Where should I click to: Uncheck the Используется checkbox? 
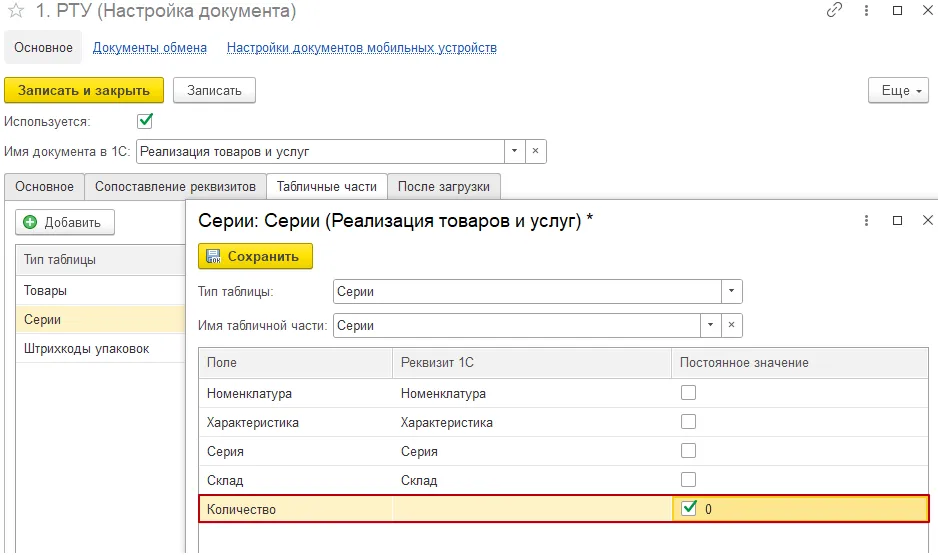click(x=145, y=121)
